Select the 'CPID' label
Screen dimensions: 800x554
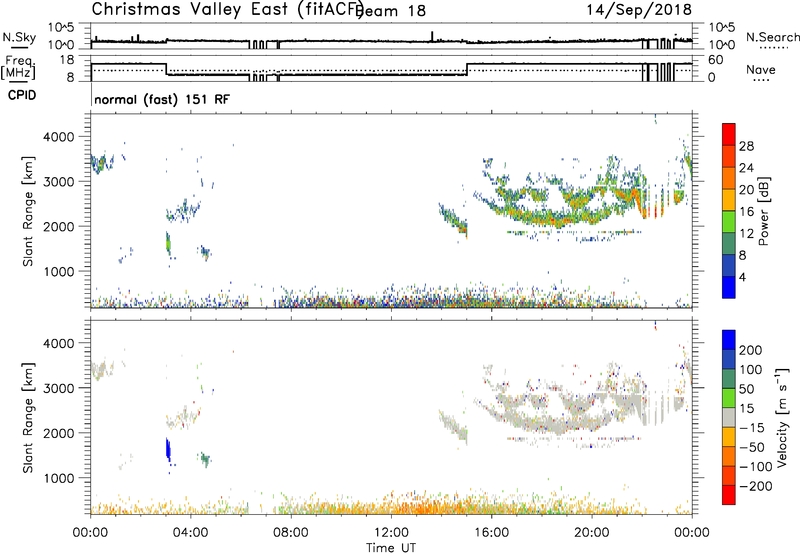[22, 95]
